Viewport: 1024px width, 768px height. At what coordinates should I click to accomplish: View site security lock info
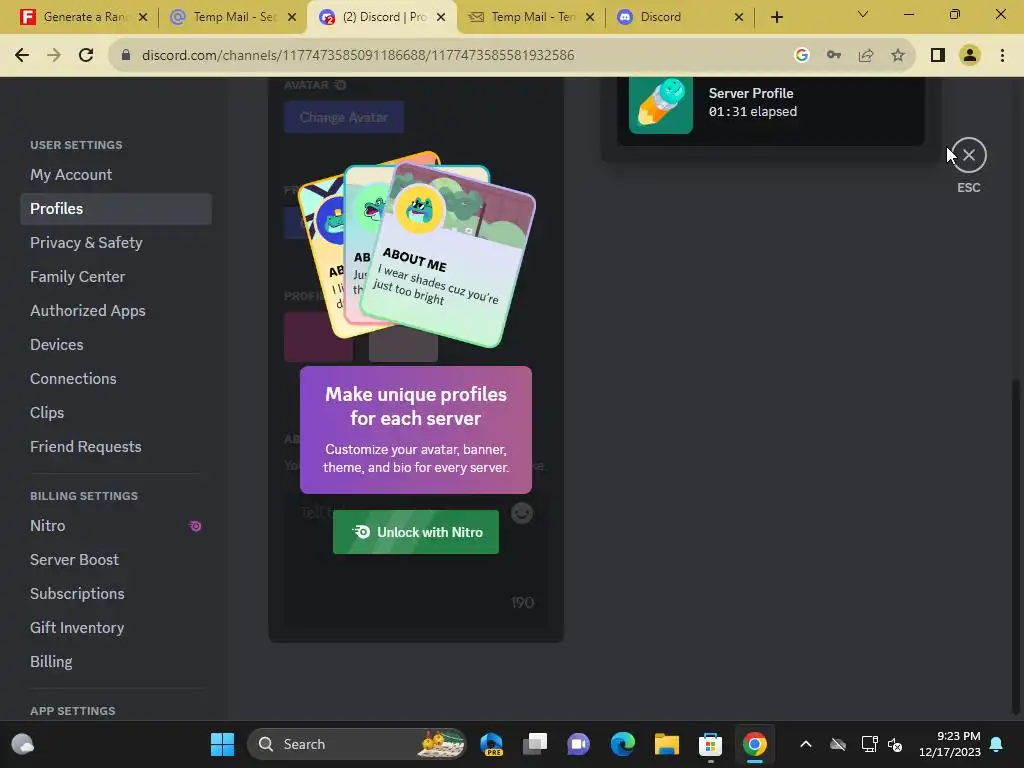125,55
